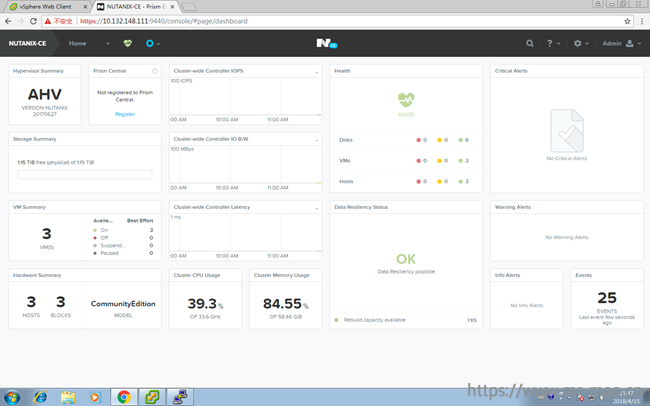The height and width of the screenshot is (406, 650).
Task: Open the Controller IO B/W chart menu
Action: [x=316, y=139]
